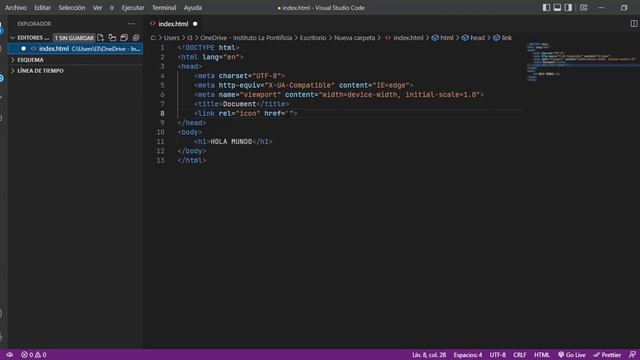Click the meta viewport line
This screenshot has height=360, width=640.
pos(339,95)
